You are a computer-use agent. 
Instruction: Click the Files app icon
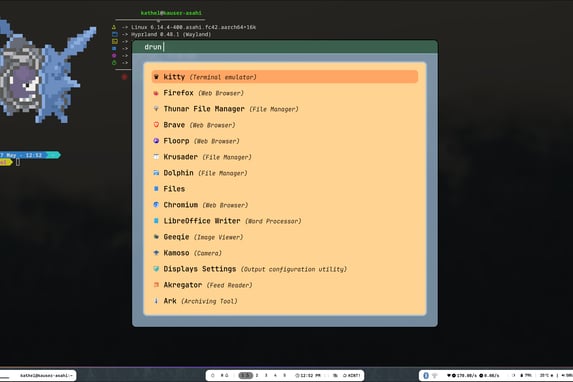(x=156, y=189)
